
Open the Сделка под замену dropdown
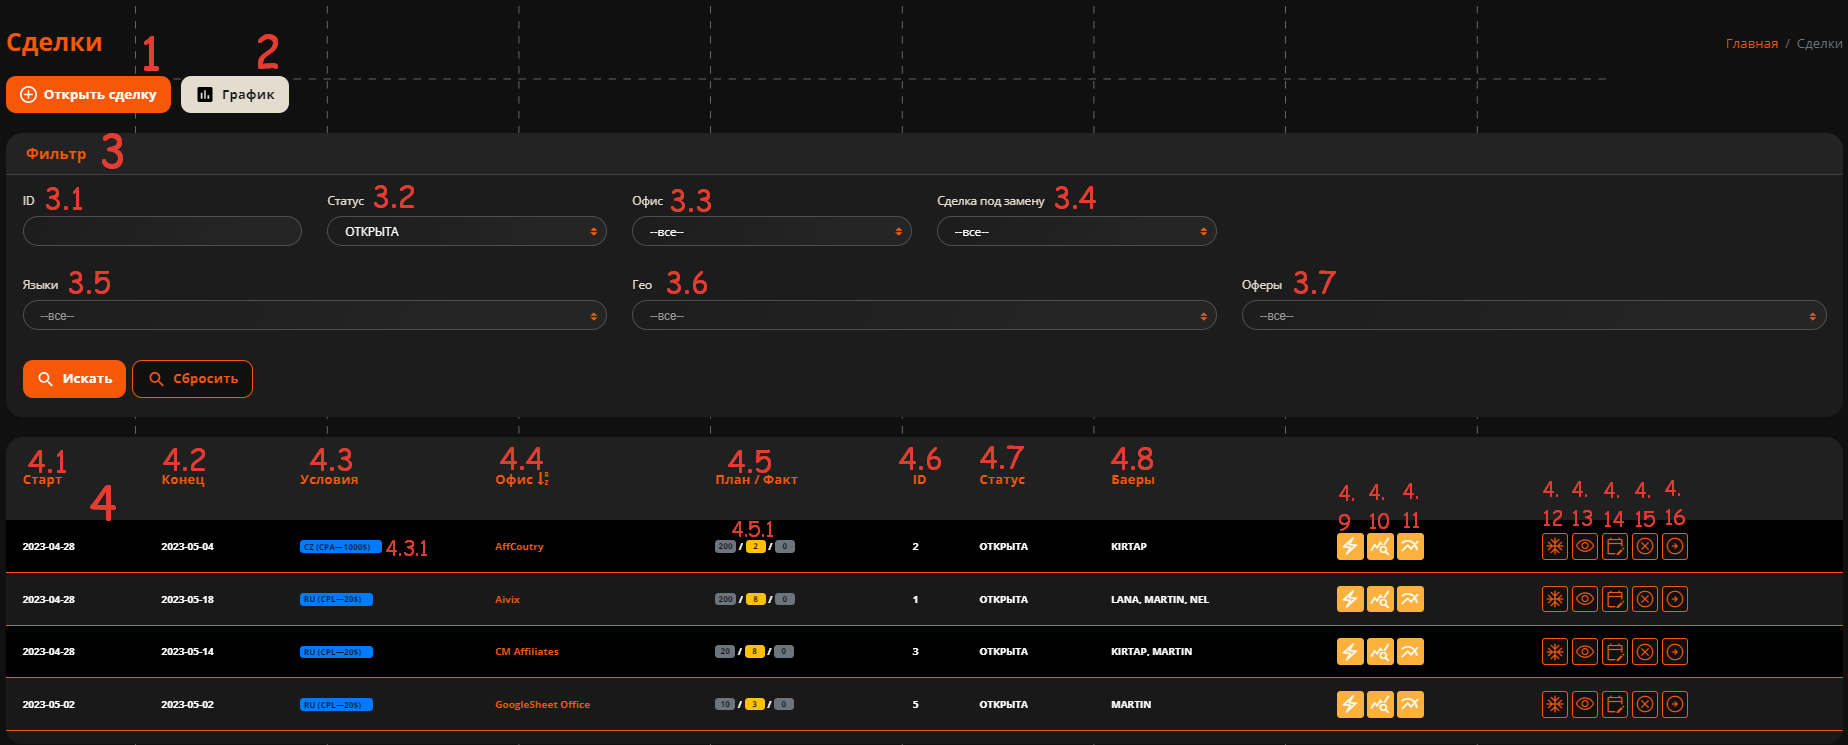point(1077,231)
